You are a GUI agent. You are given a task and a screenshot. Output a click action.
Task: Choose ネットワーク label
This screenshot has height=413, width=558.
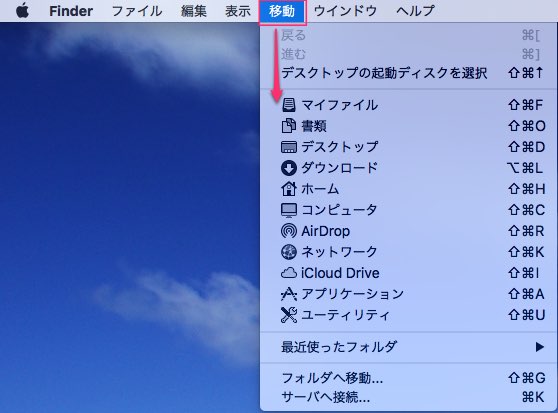(x=339, y=252)
